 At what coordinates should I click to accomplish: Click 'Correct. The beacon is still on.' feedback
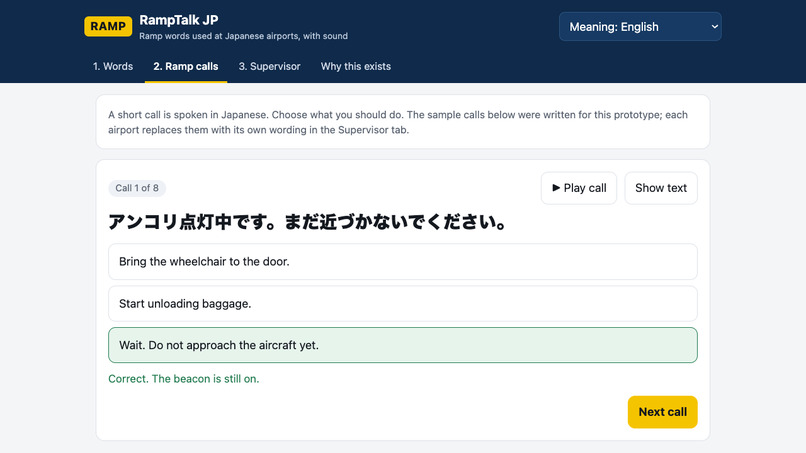(184, 379)
